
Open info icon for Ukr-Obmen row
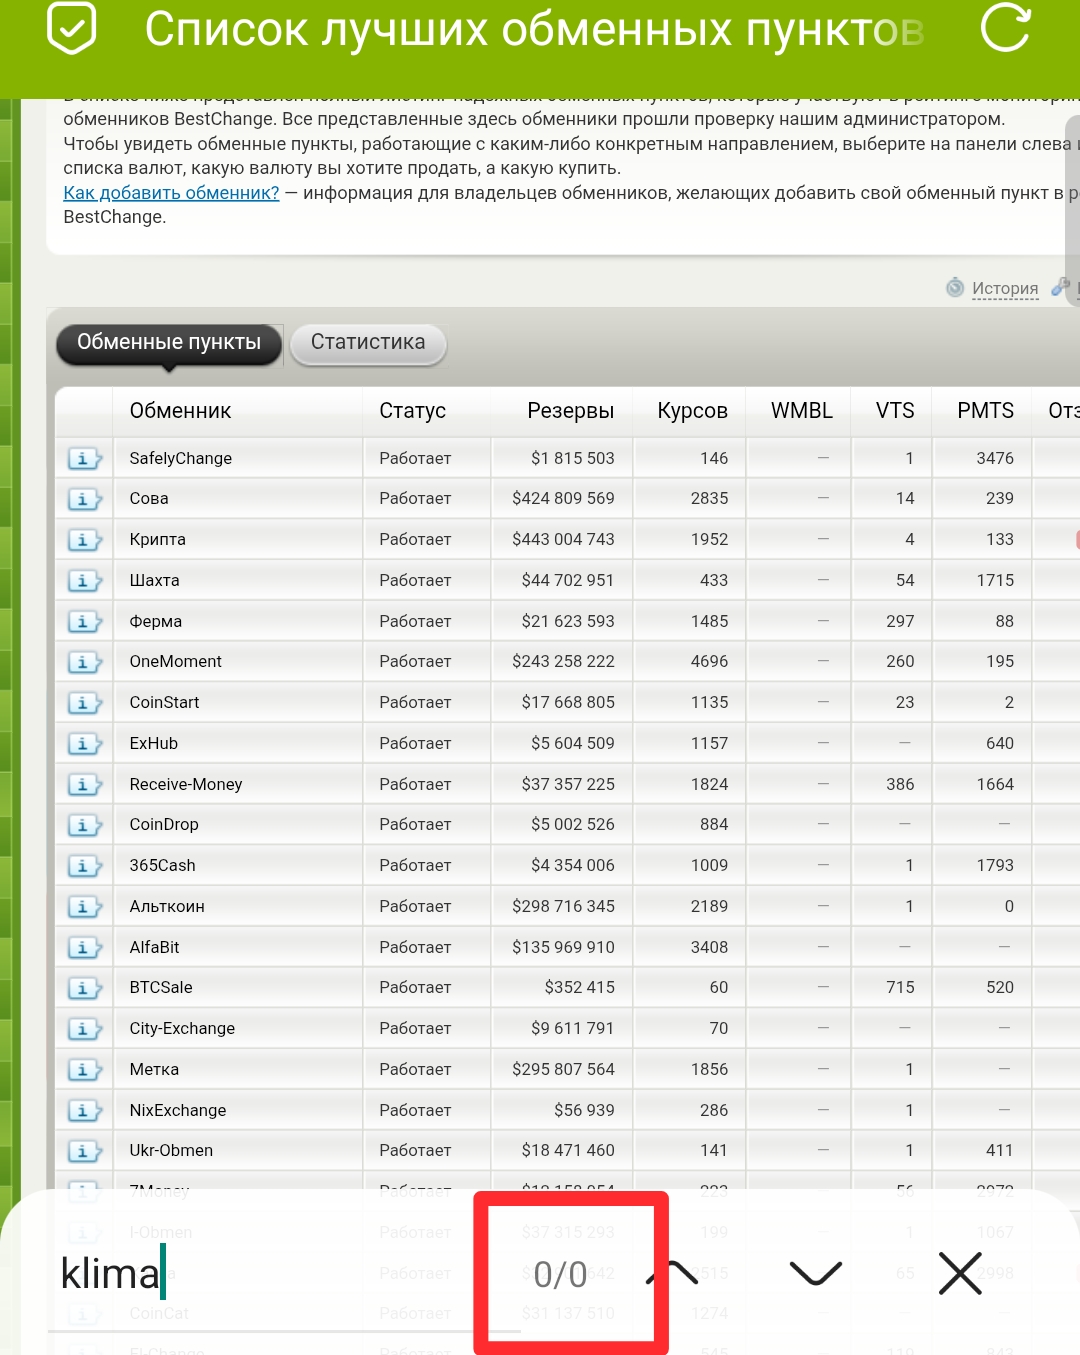[84, 1151]
